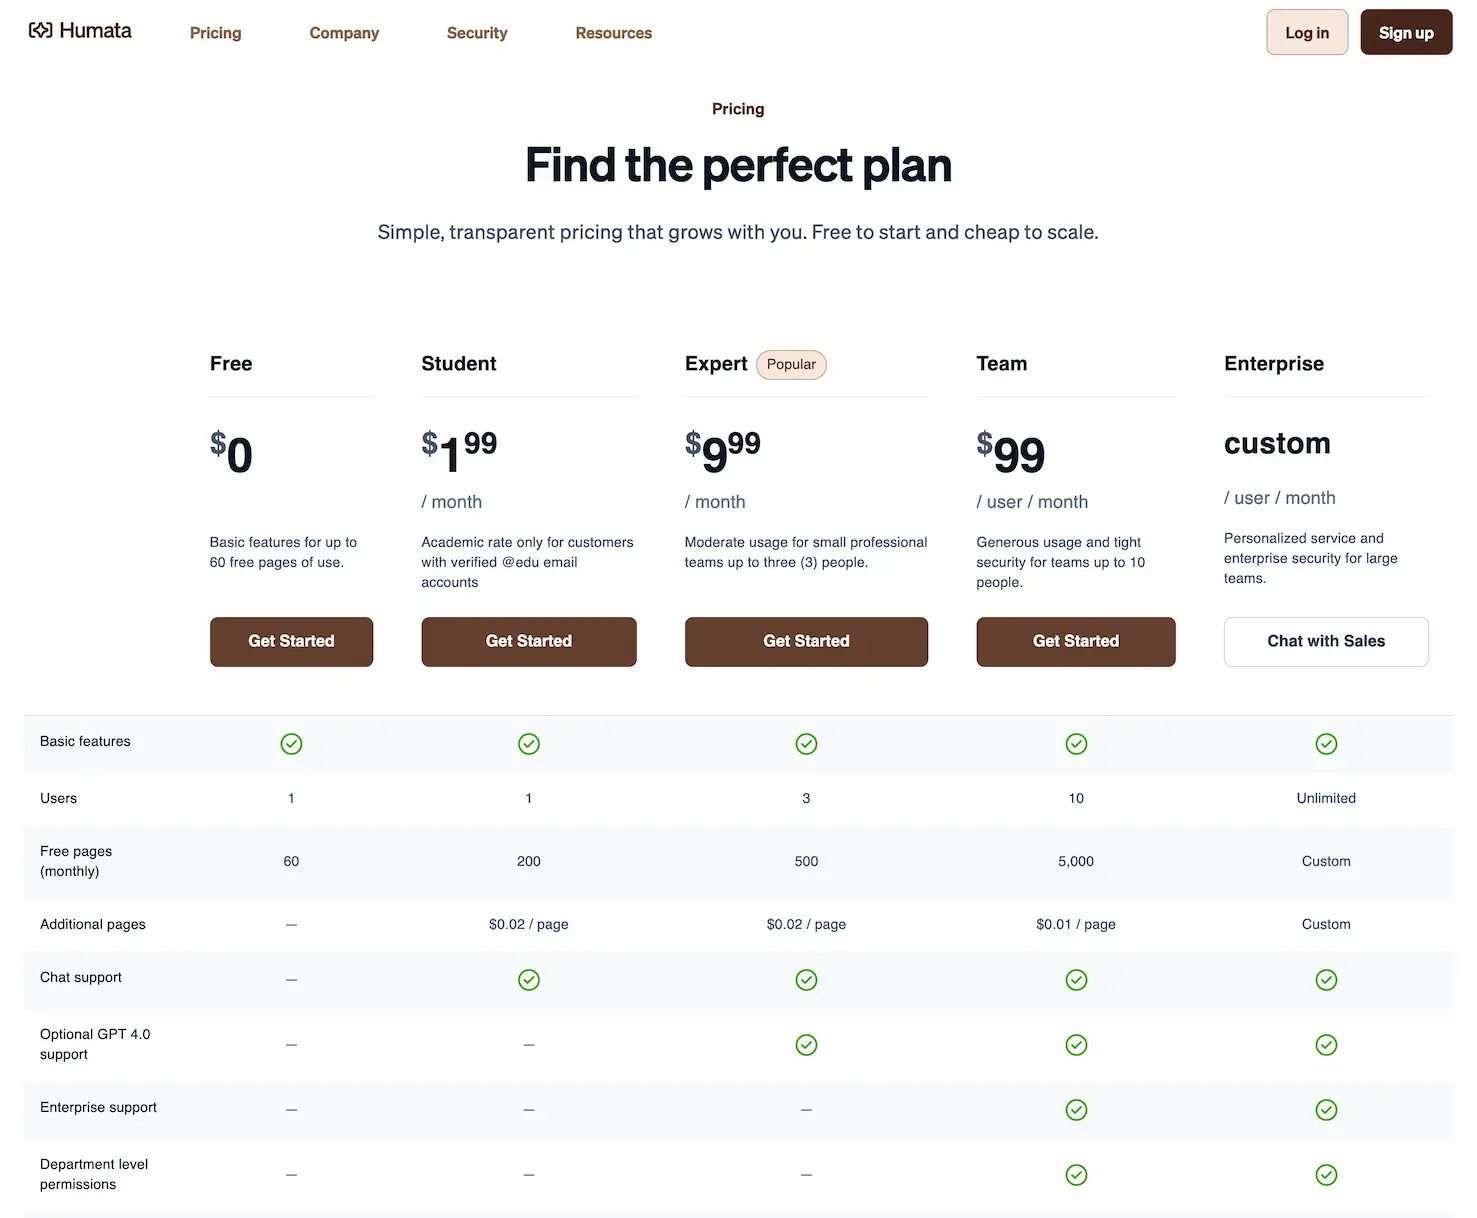Open the Resources navigation item

[x=613, y=33]
